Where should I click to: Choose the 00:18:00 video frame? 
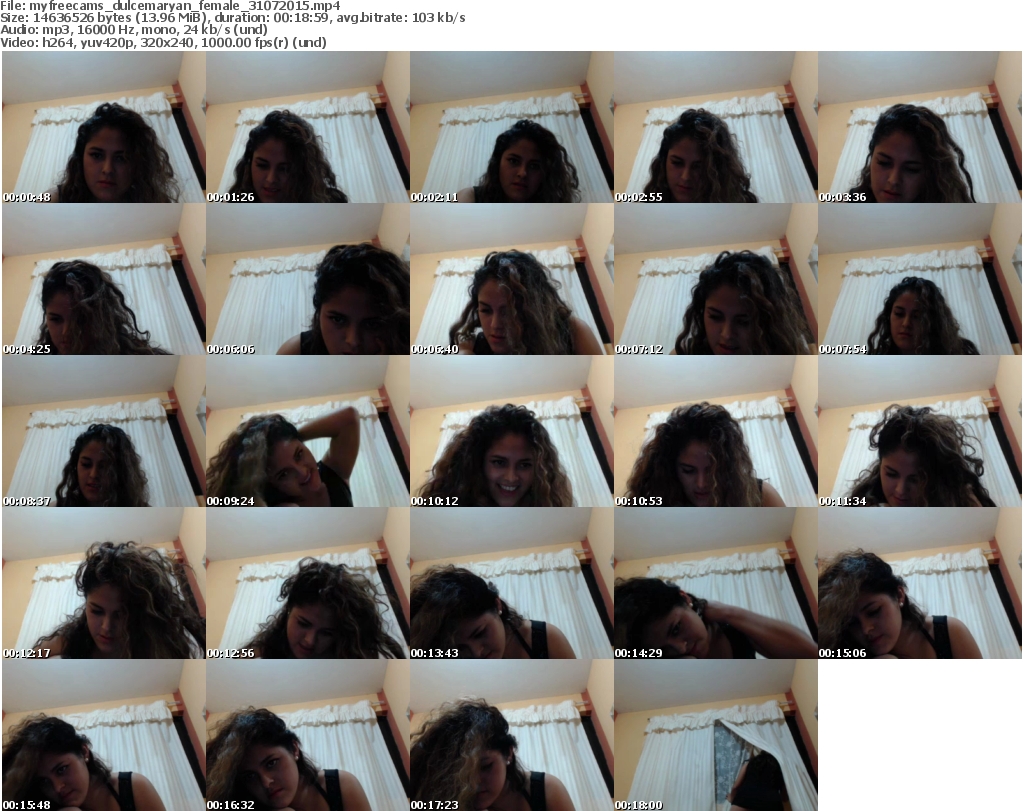click(x=715, y=735)
